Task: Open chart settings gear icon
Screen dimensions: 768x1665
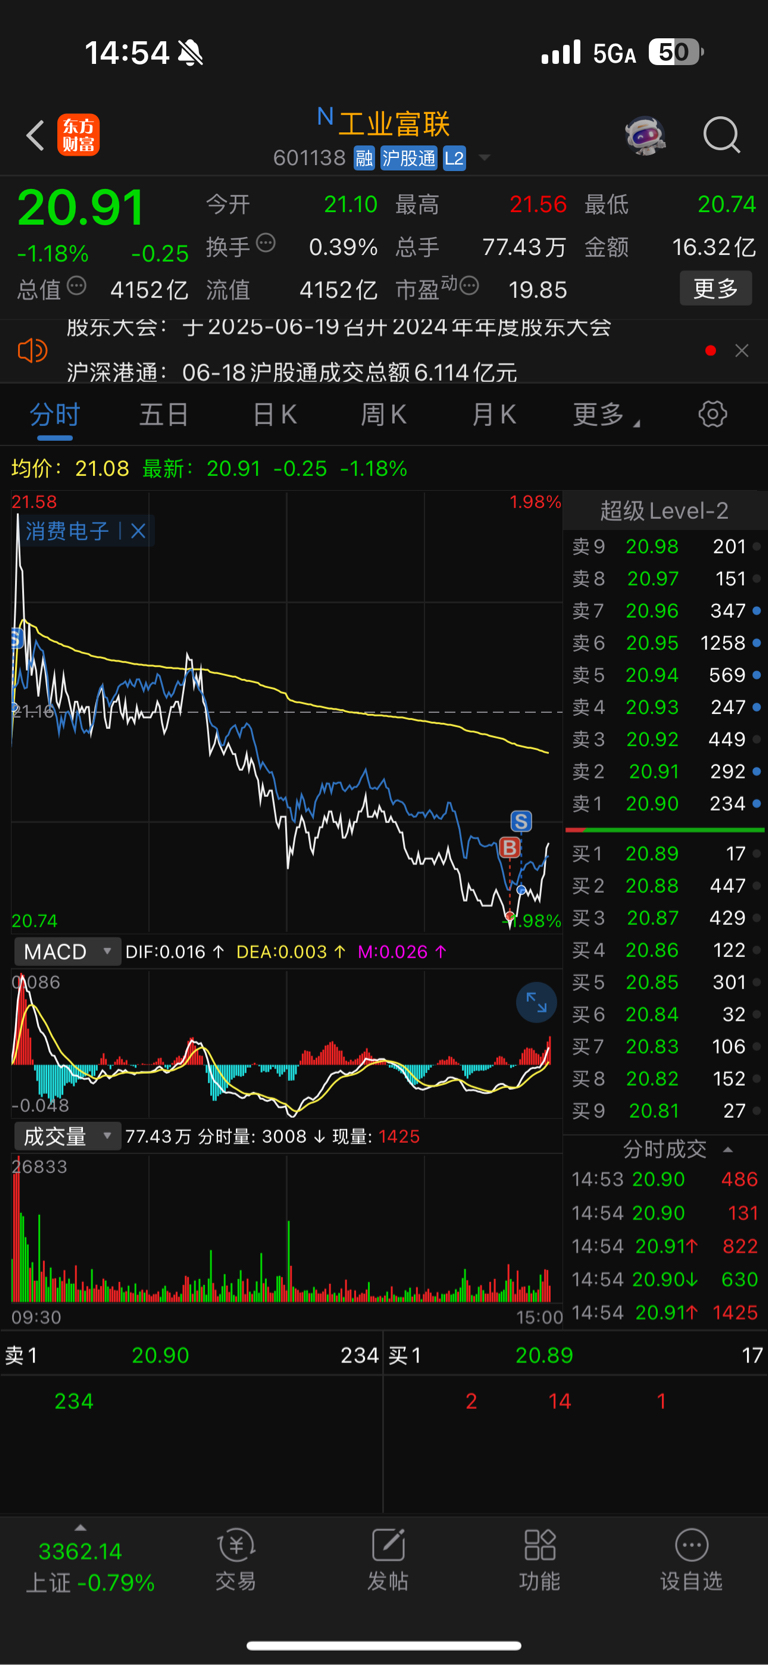Action: pyautogui.click(x=713, y=414)
